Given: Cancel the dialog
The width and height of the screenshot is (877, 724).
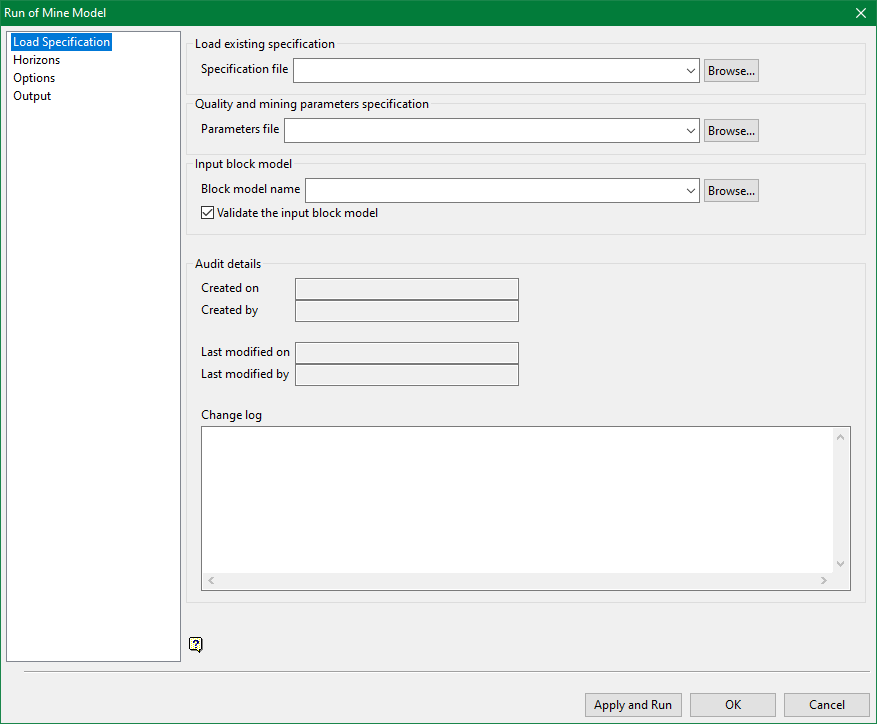Looking at the screenshot, I should (x=827, y=705).
